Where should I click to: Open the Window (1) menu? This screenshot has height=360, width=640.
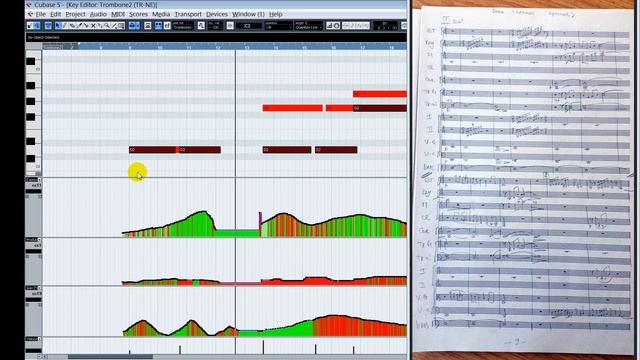[248, 14]
